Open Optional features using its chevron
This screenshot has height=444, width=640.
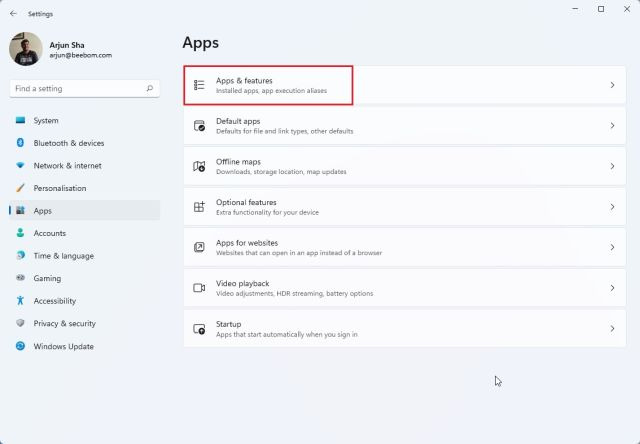(x=612, y=206)
